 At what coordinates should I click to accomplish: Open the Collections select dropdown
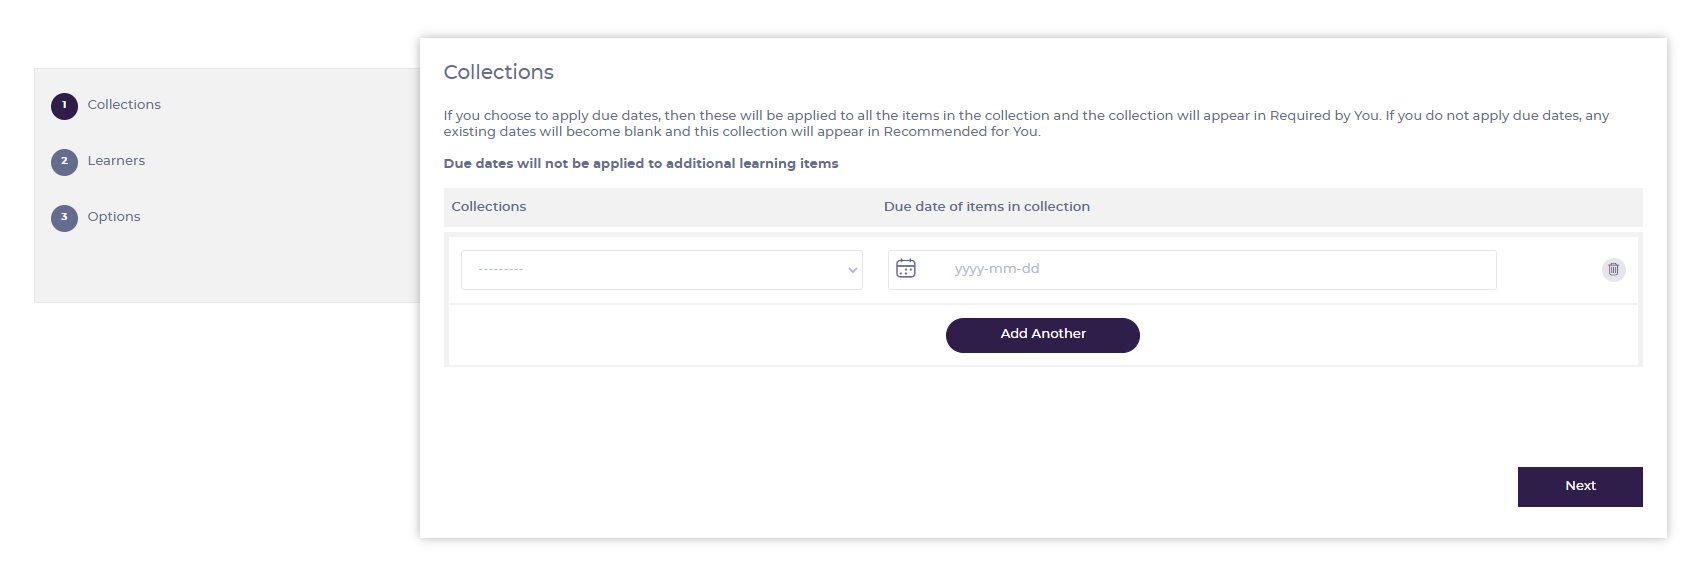coord(661,270)
